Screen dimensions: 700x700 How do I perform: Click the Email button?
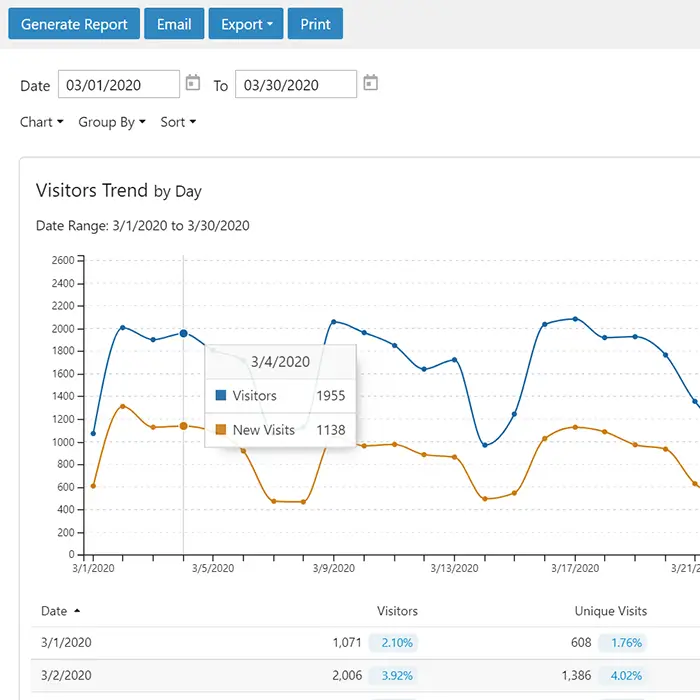click(x=174, y=24)
